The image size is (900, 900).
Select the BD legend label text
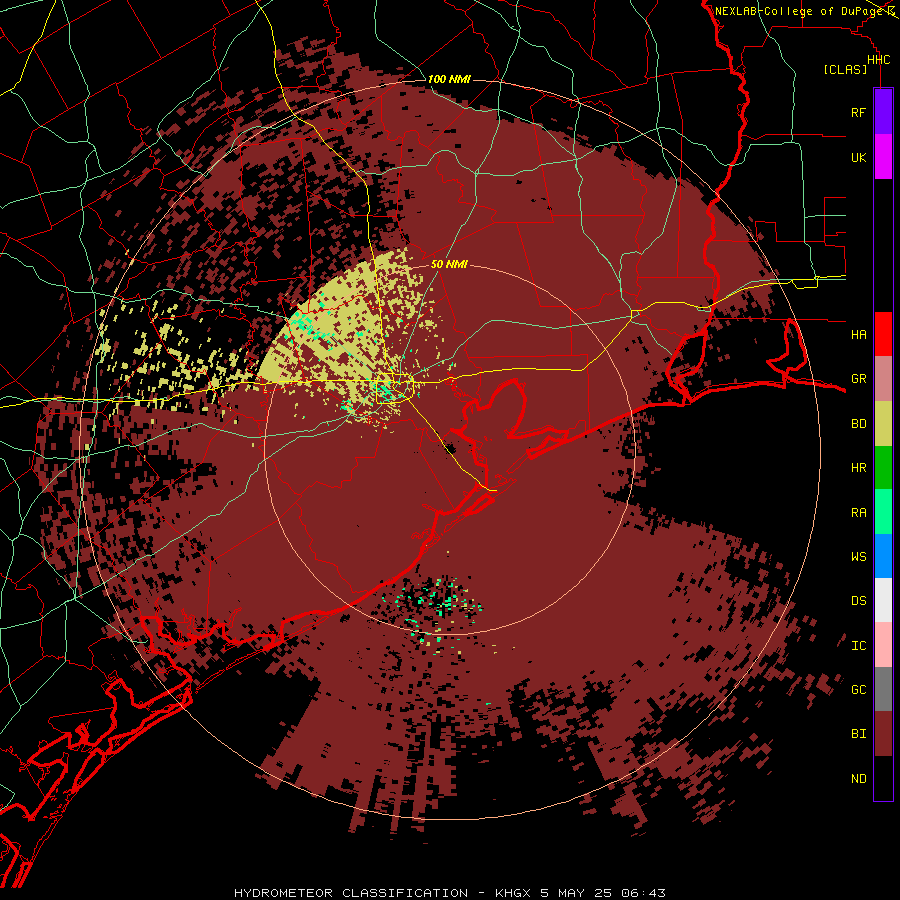click(x=858, y=424)
